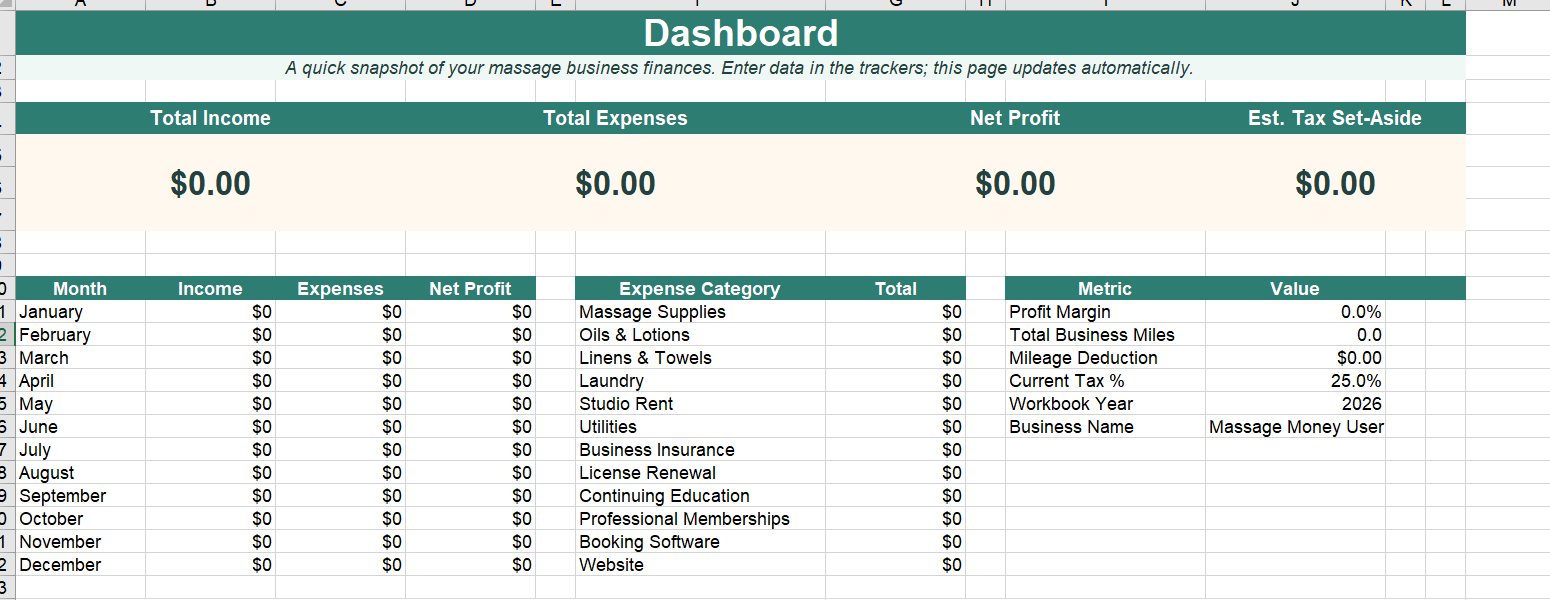Select the Mileage Deduction metric label
The height and width of the screenshot is (600, 1550).
point(1105,358)
